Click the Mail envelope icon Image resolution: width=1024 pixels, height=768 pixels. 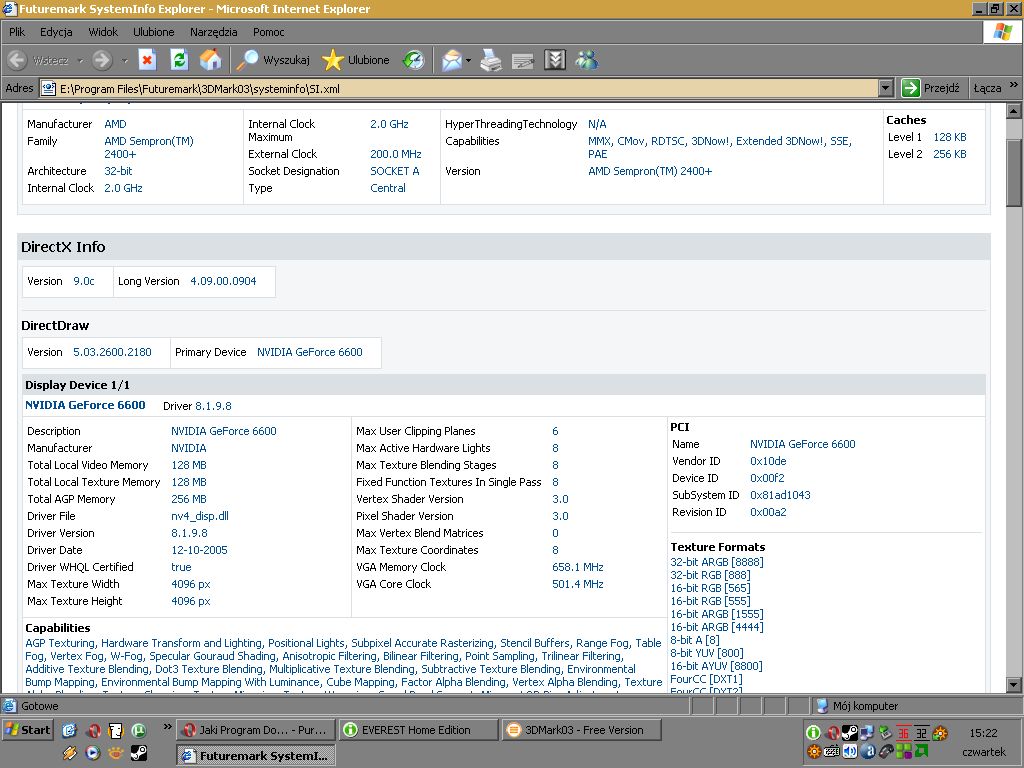(451, 60)
